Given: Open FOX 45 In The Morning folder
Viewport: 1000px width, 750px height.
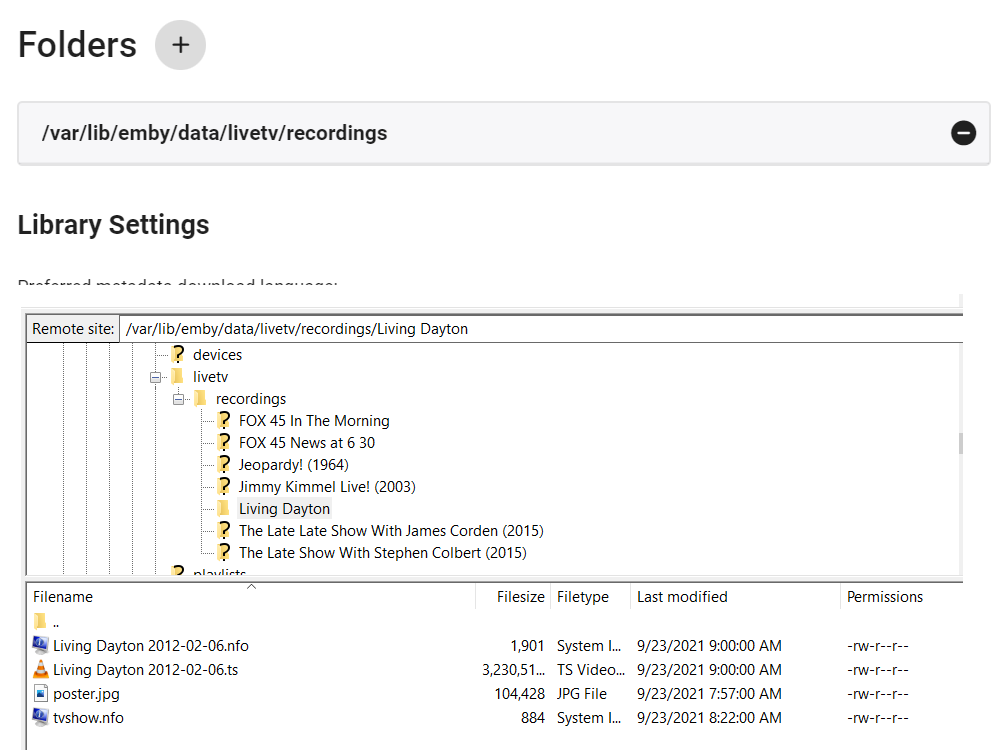Looking at the screenshot, I should [314, 421].
